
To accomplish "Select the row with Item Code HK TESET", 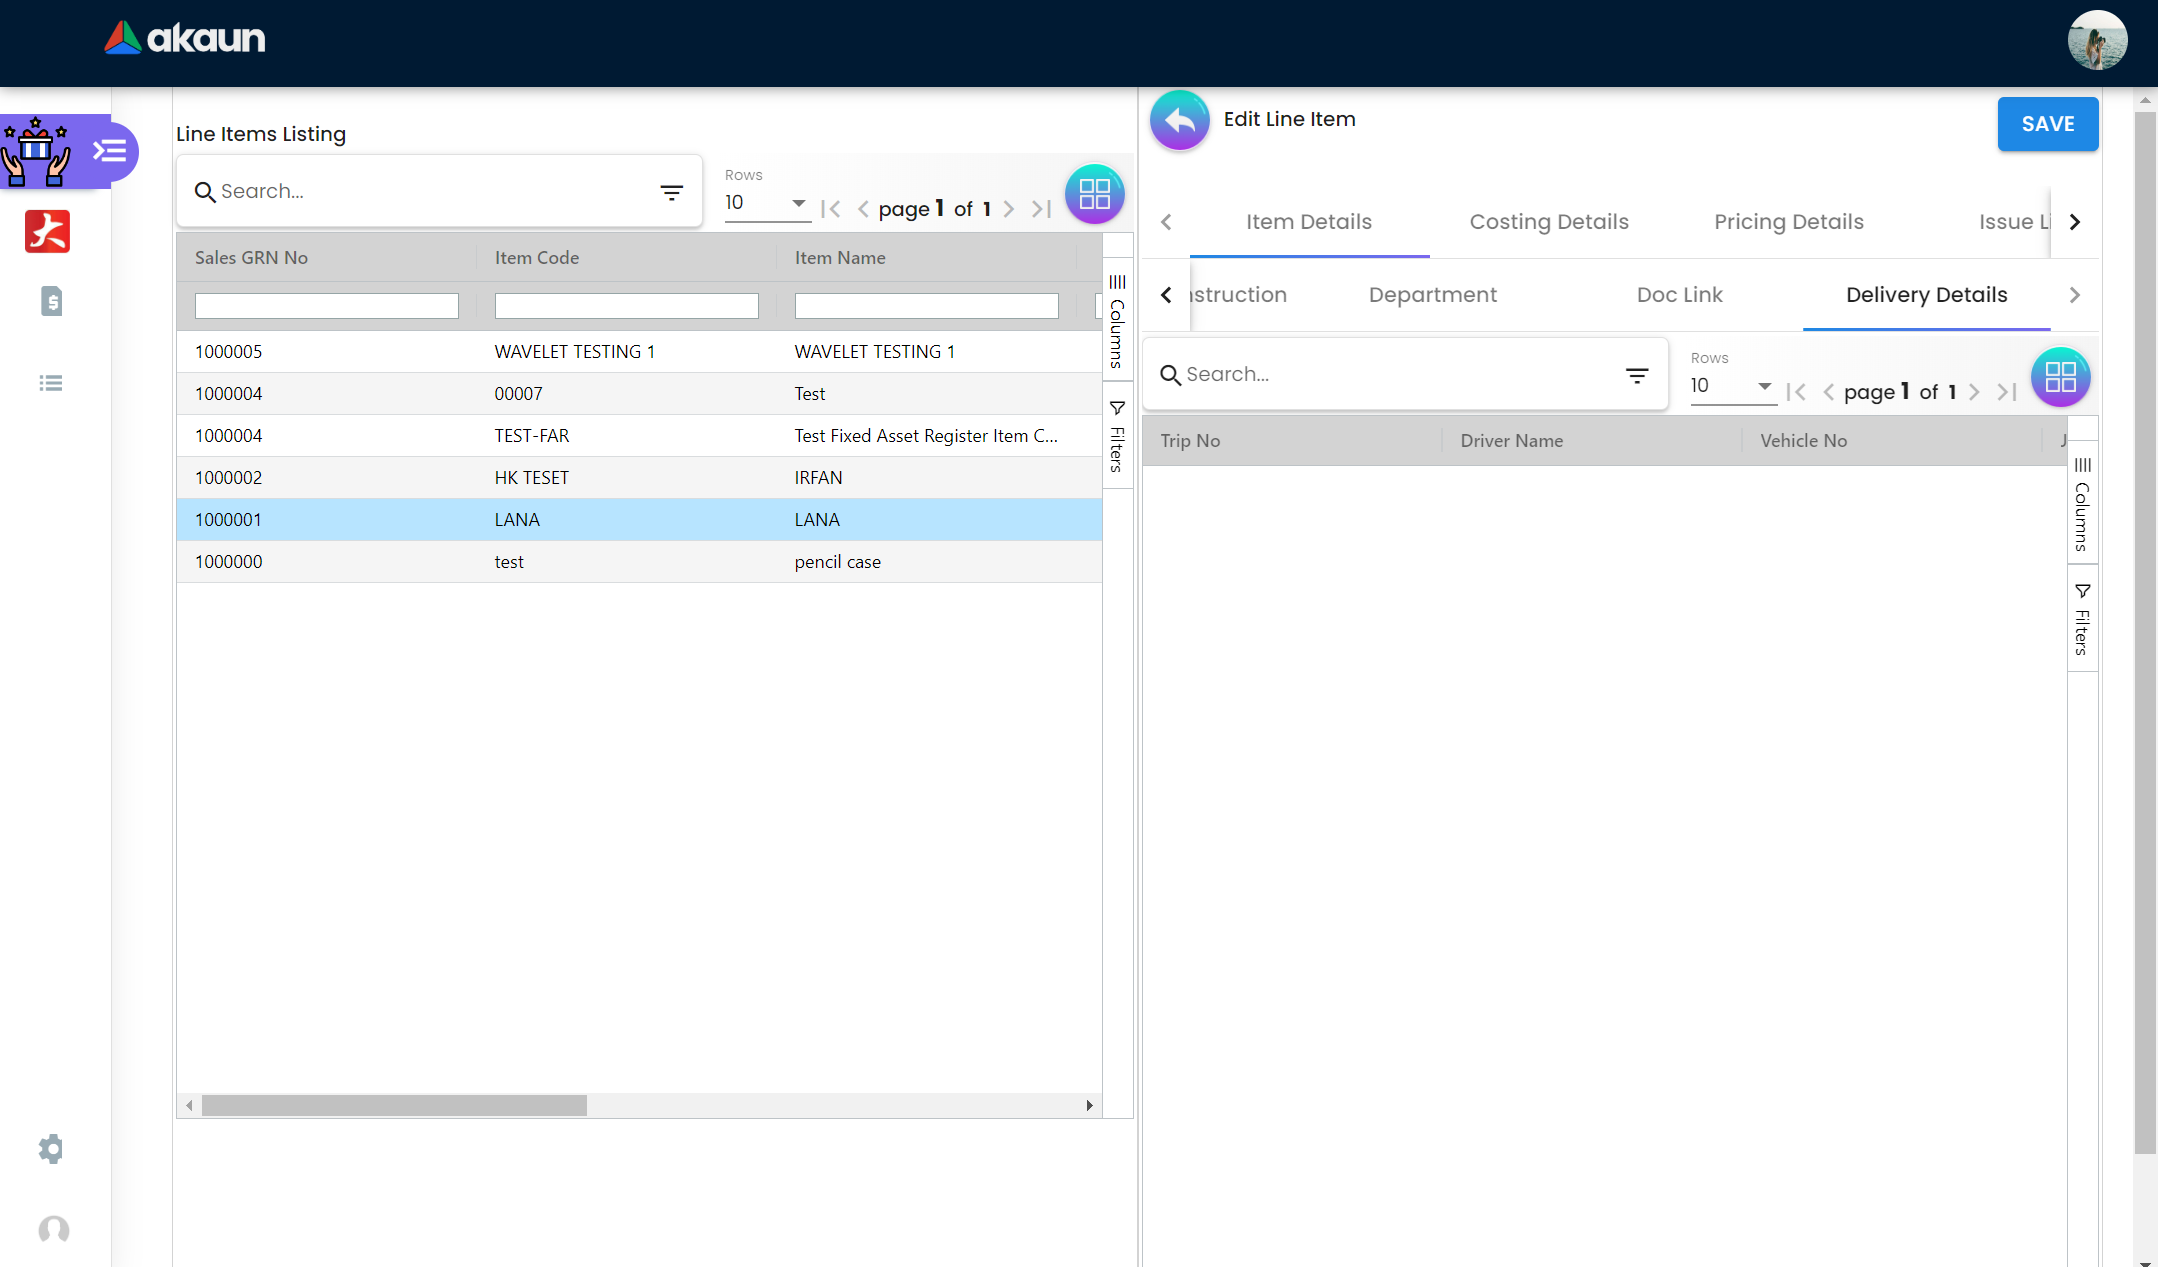I will 531,478.
